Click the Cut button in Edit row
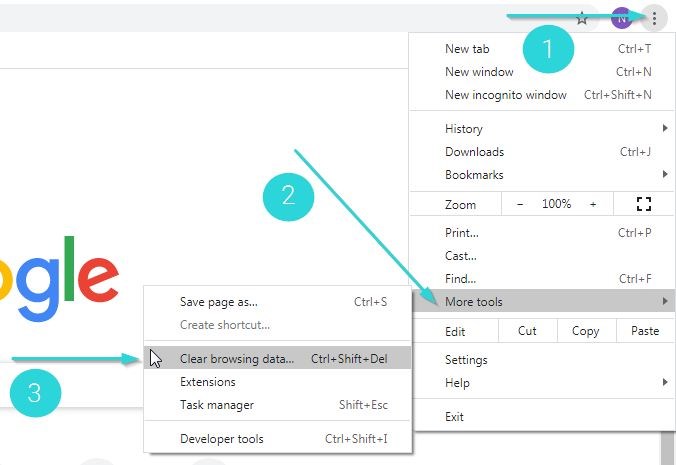Image resolution: width=676 pixels, height=465 pixels. coord(527,331)
